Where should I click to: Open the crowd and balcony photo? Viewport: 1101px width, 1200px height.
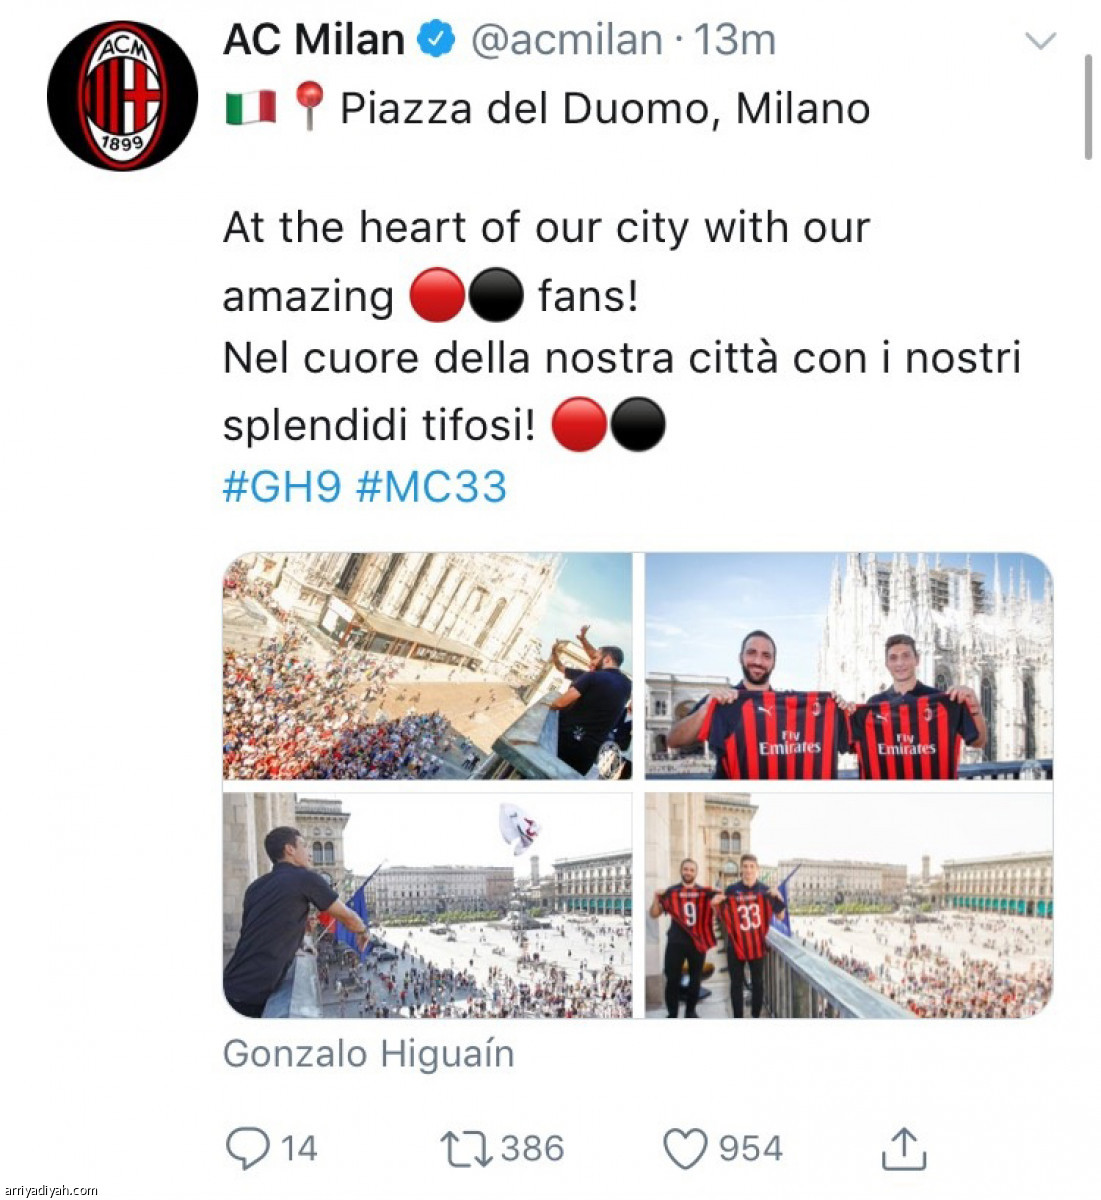pos(427,666)
